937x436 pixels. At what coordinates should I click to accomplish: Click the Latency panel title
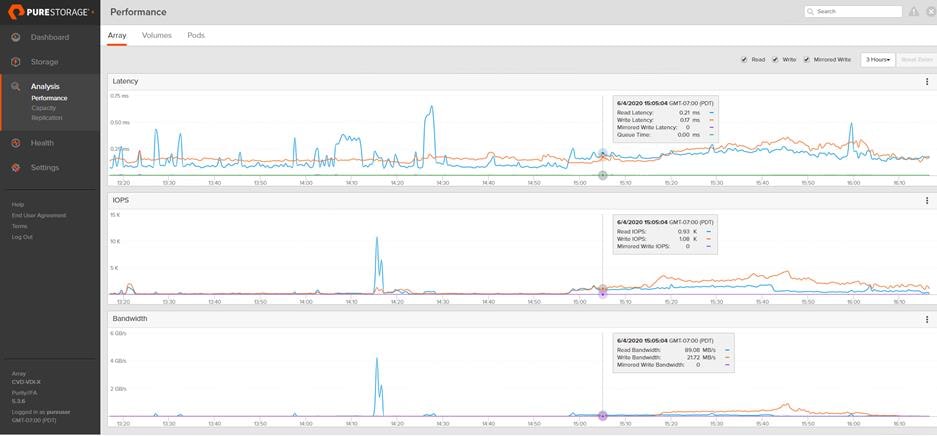pyautogui.click(x=125, y=81)
